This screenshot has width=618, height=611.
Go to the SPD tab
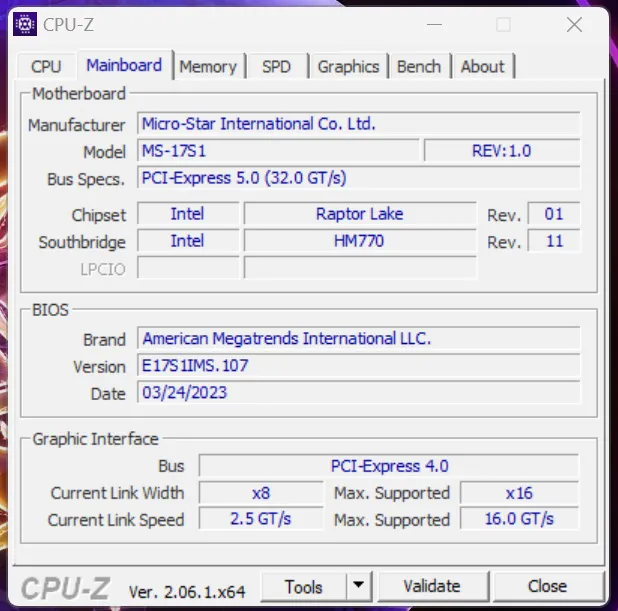coord(276,66)
